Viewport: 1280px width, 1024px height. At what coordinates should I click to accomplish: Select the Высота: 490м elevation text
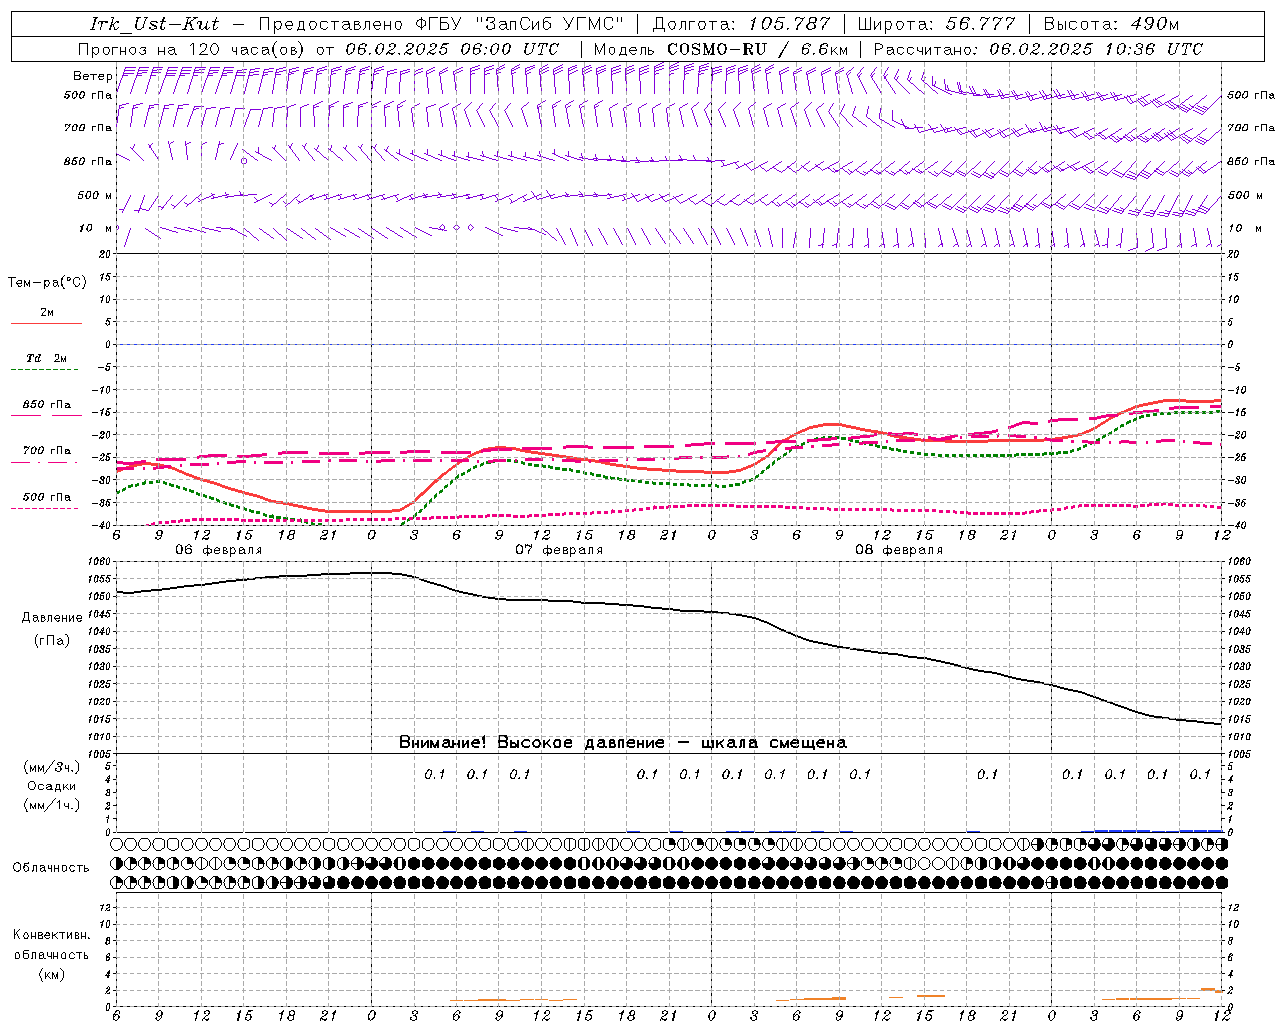(1111, 24)
